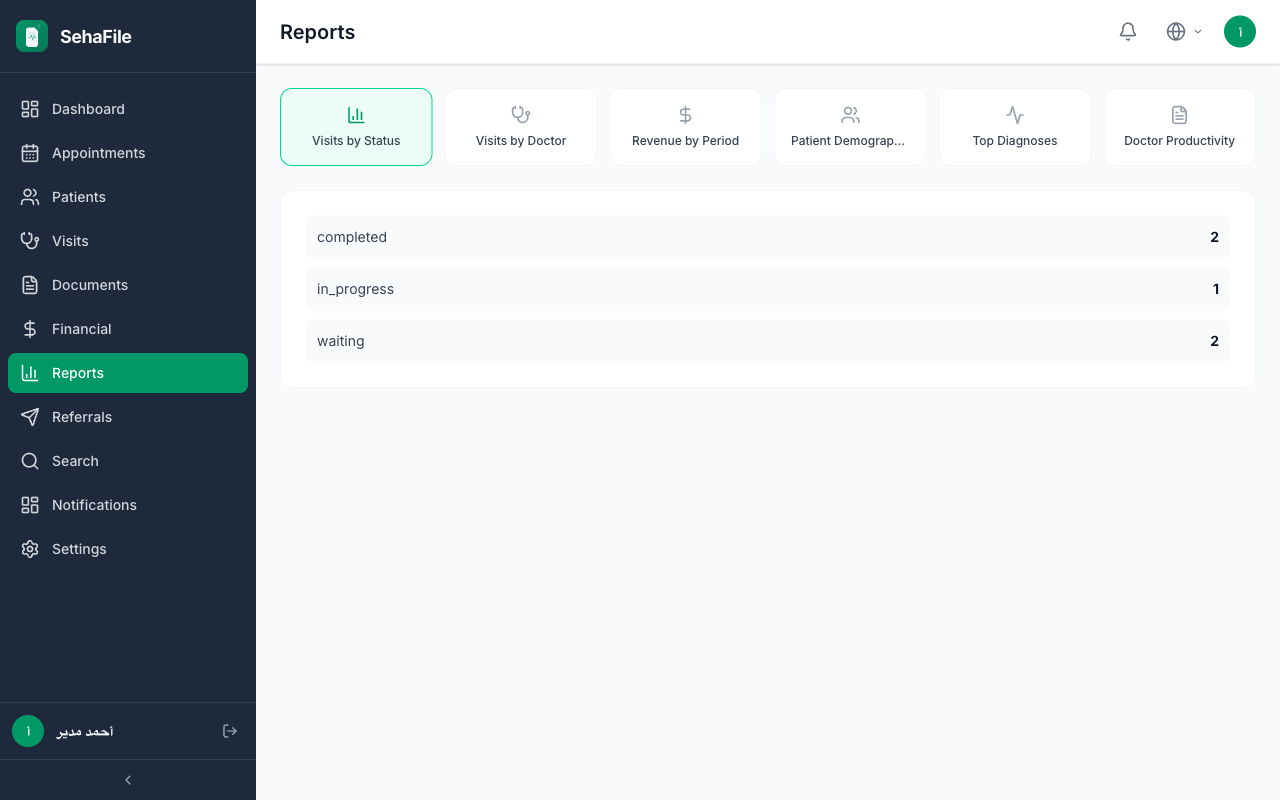Click the 'completed' status row
1280x800 pixels.
tap(768, 237)
